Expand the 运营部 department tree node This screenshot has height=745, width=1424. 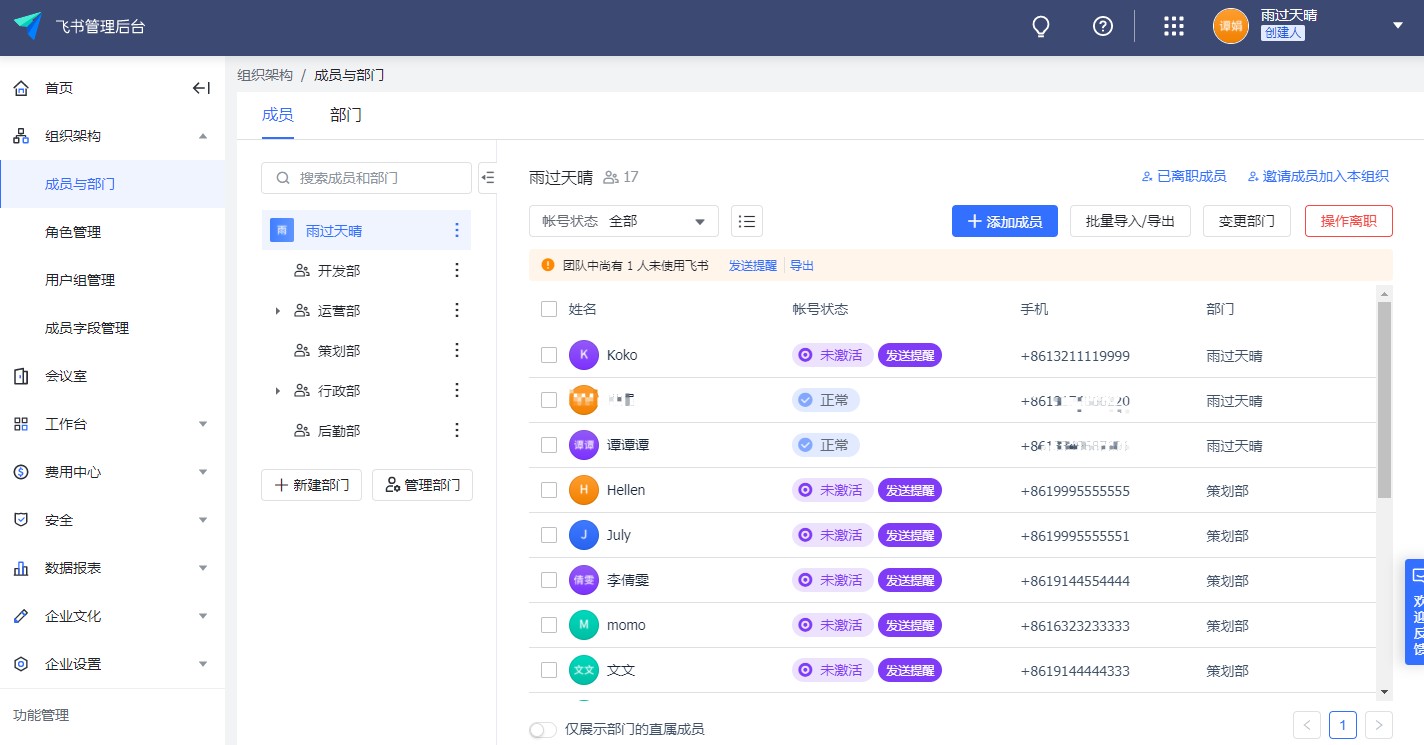click(x=278, y=311)
